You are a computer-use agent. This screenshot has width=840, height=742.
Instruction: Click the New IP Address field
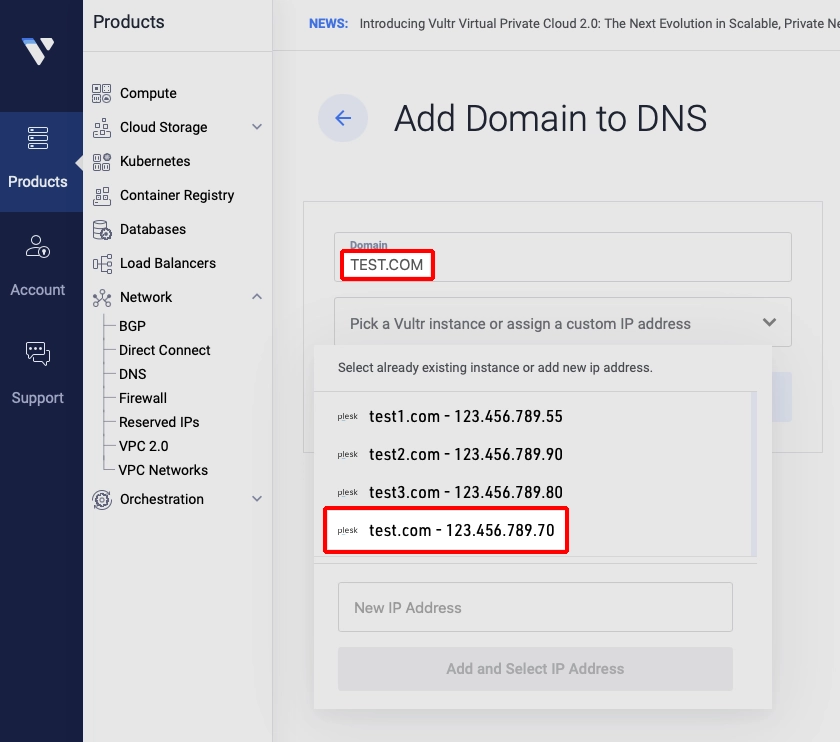(535, 607)
